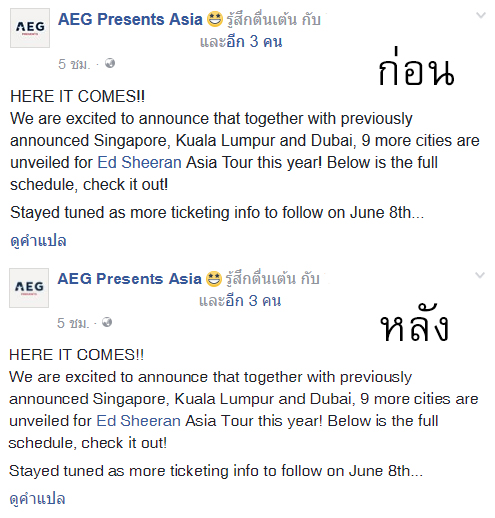Click the AEG logo thumbnail in second post
The image size is (495, 518).
[29, 288]
